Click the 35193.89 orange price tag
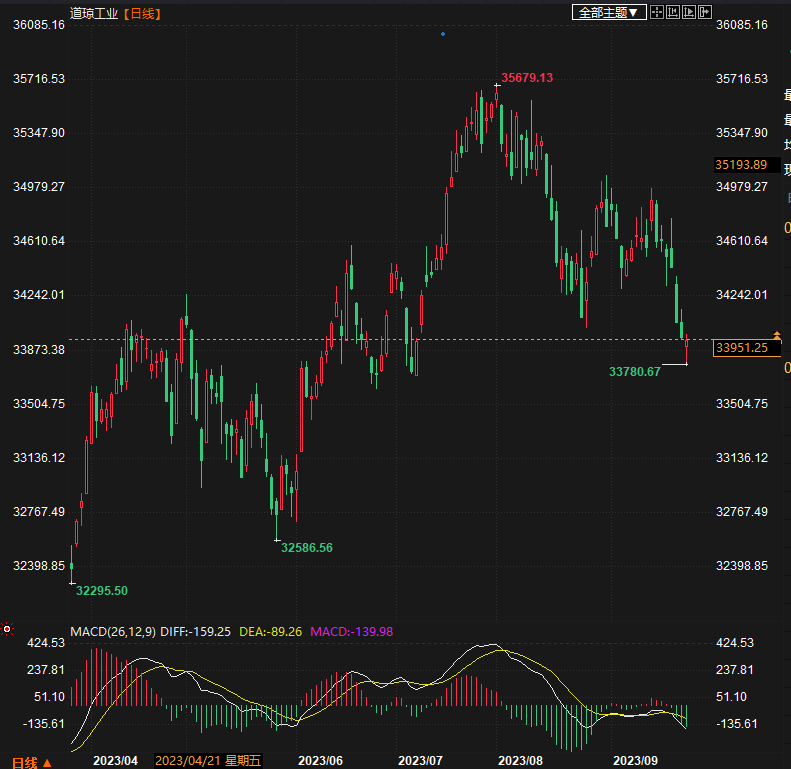 point(741,165)
